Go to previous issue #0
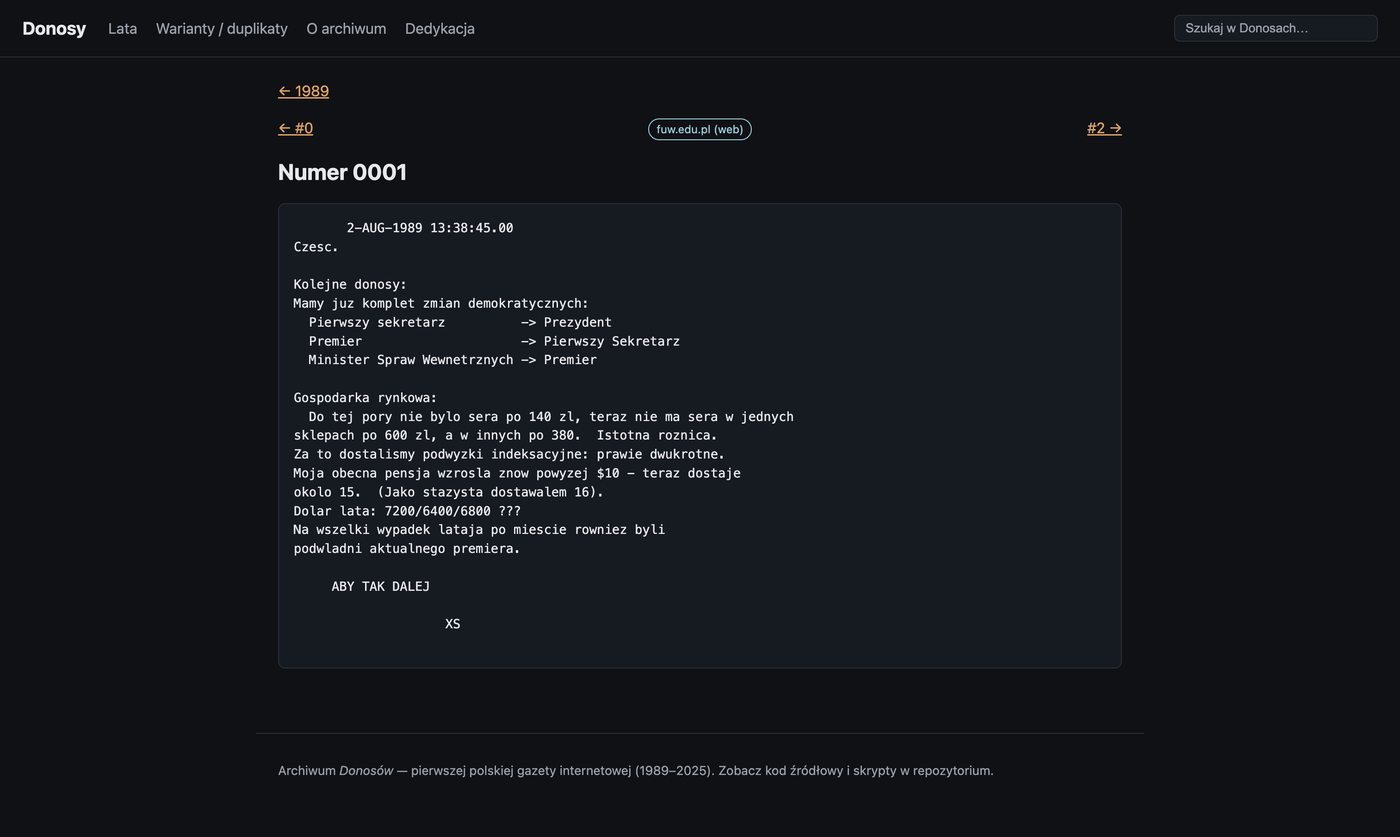 [295, 128]
